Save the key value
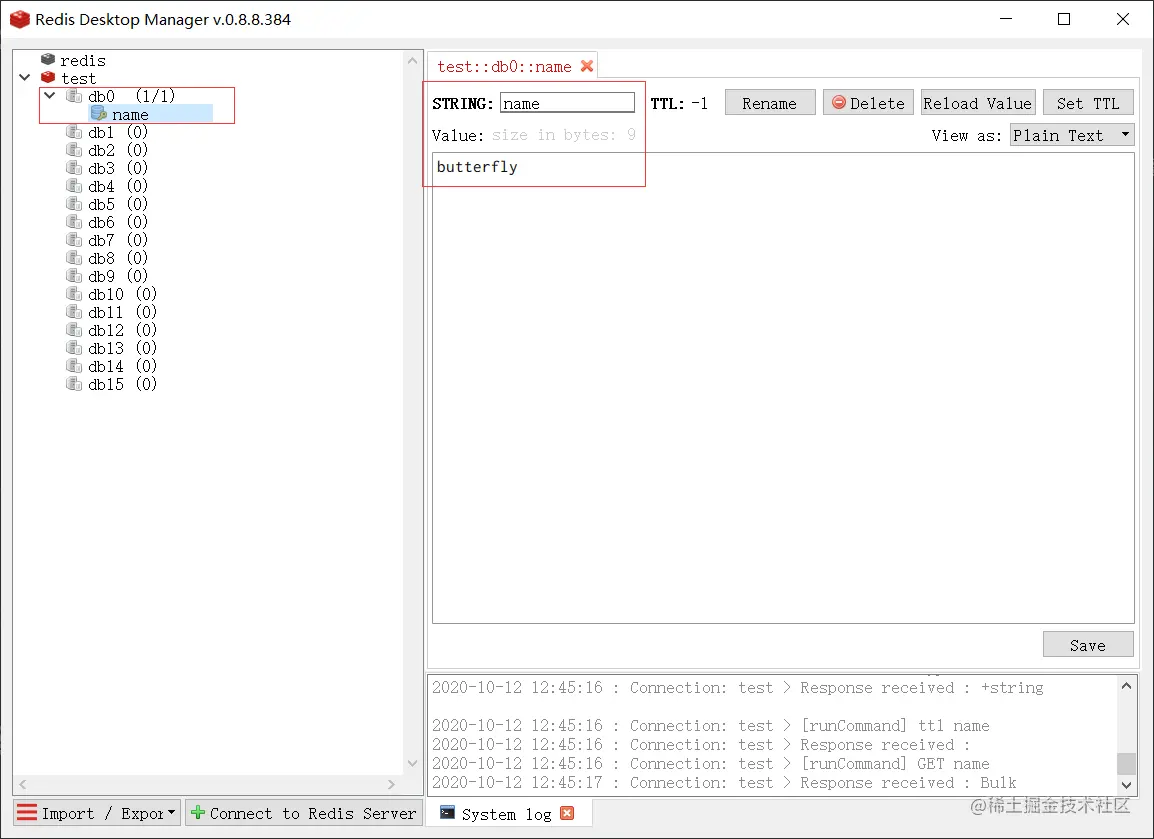This screenshot has height=839, width=1154. click(1088, 645)
